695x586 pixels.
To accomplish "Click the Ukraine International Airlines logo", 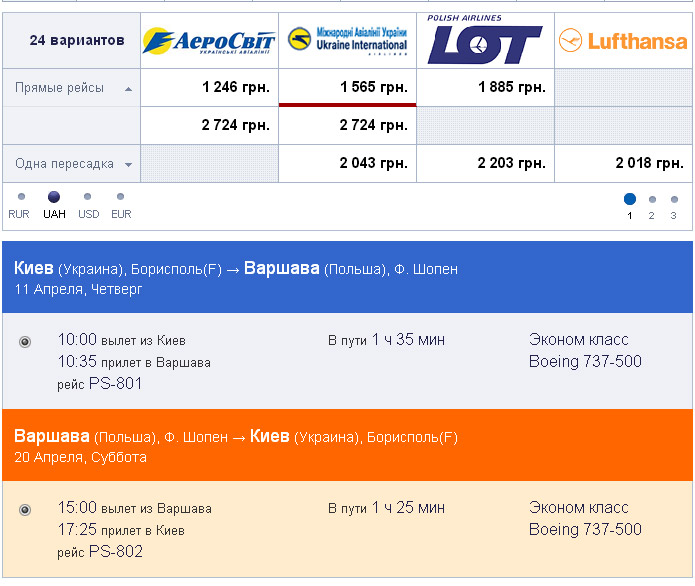I will [347, 41].
